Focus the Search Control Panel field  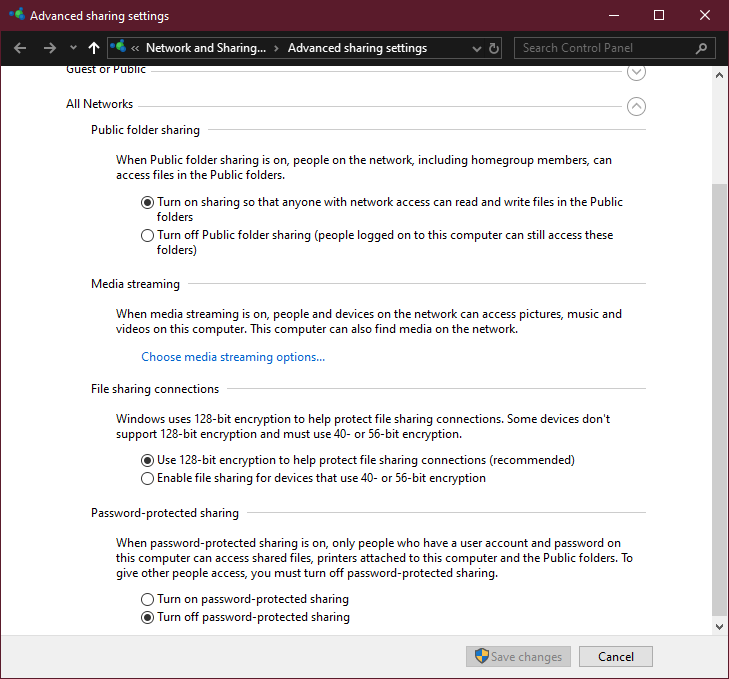click(615, 48)
